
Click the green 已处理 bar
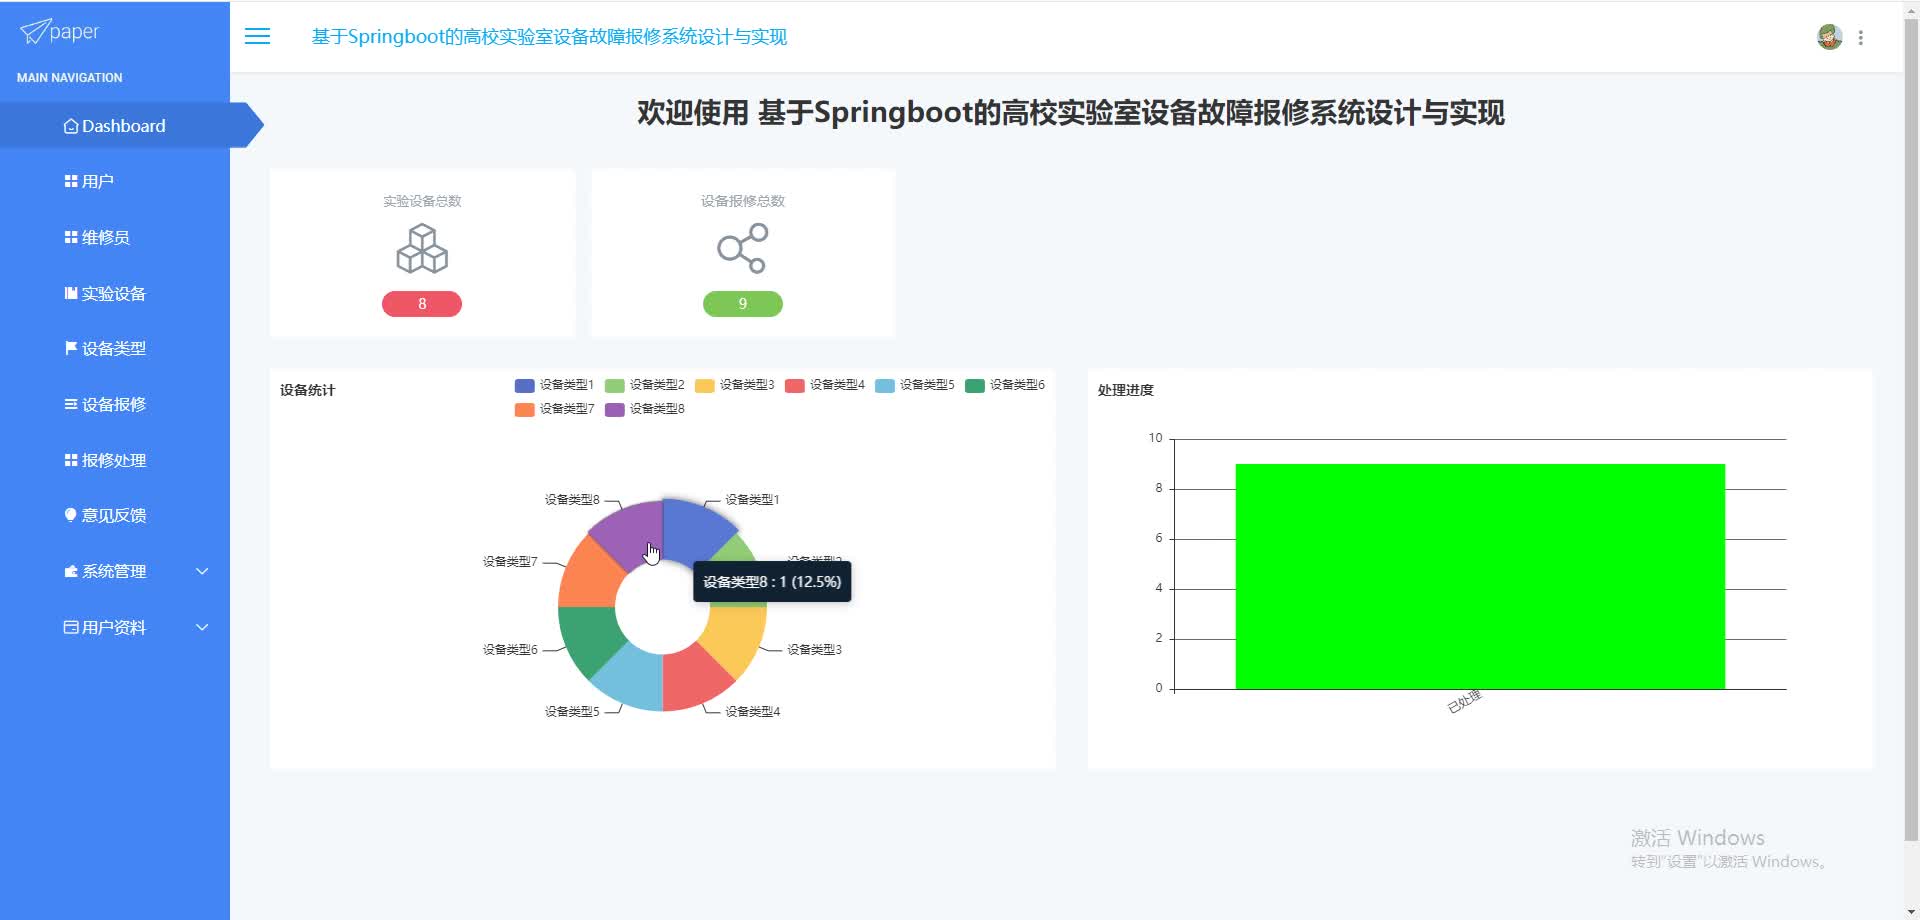[1480, 576]
